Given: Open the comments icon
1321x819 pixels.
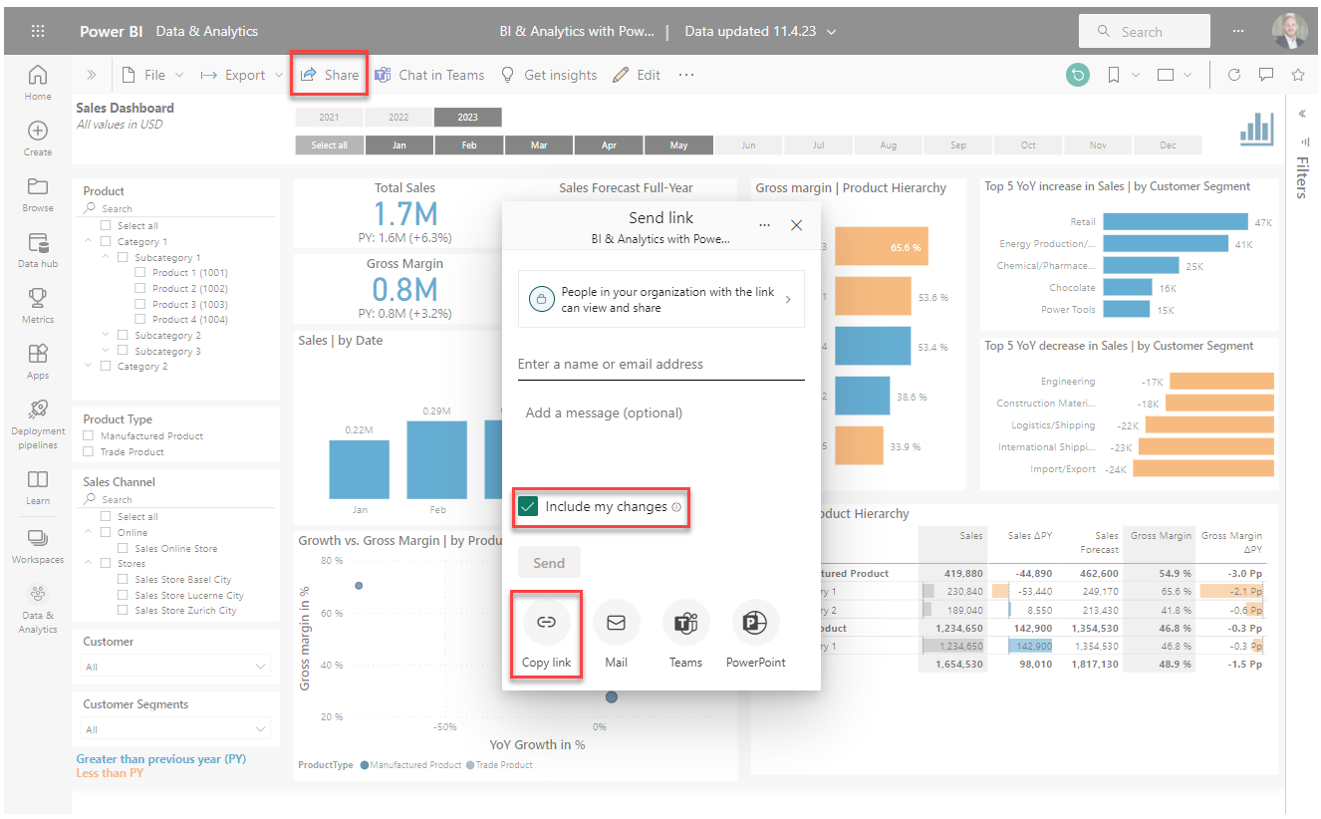Looking at the screenshot, I should pos(1266,75).
